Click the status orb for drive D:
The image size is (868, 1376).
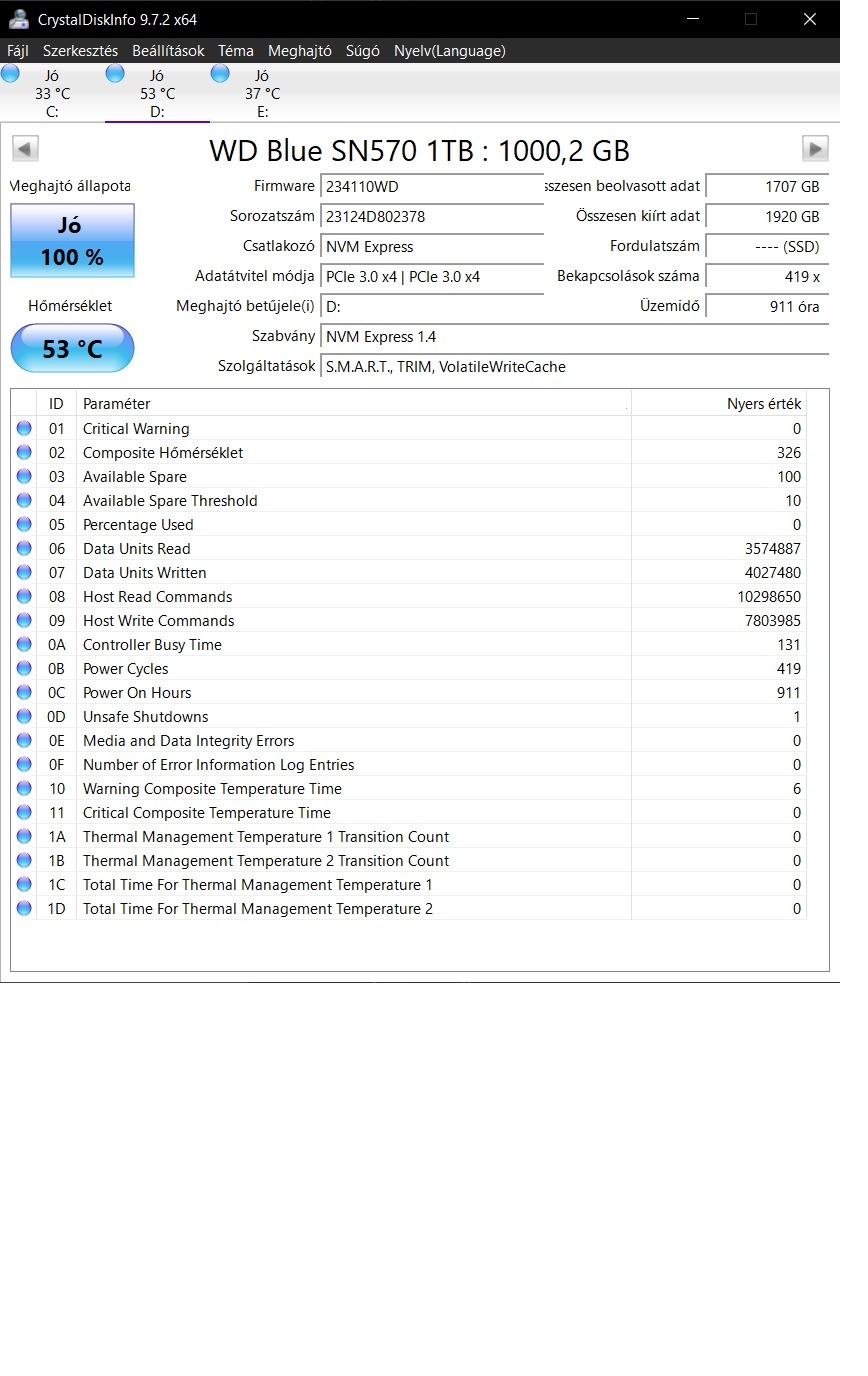tap(115, 72)
